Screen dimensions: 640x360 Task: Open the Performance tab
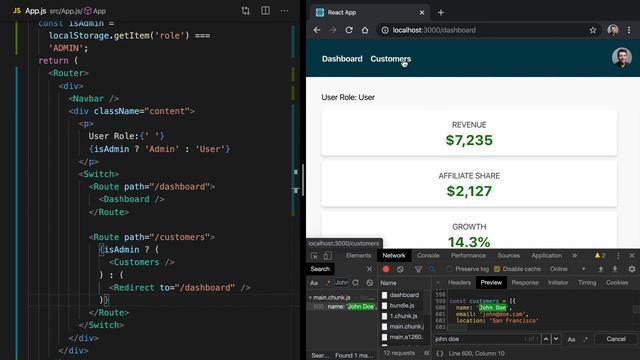468,256
